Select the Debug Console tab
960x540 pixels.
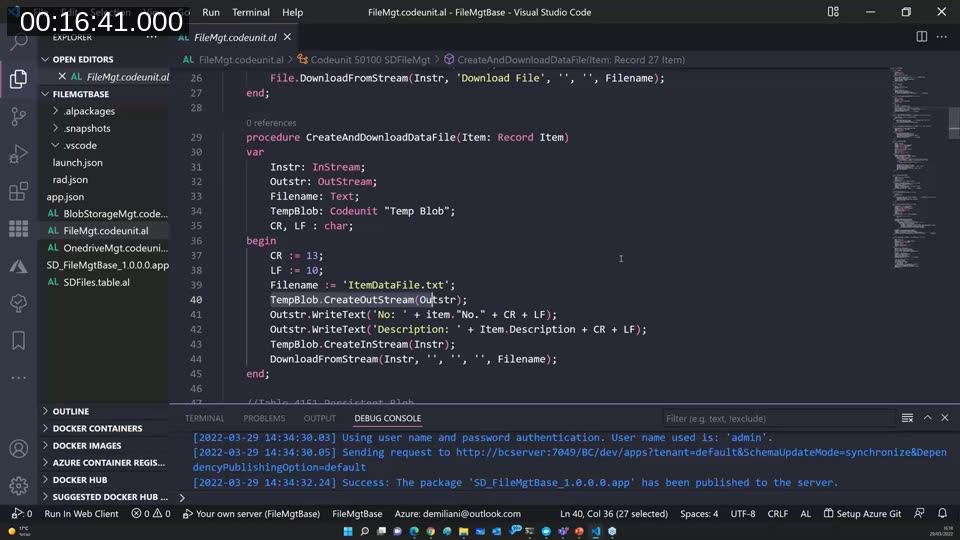pos(388,418)
